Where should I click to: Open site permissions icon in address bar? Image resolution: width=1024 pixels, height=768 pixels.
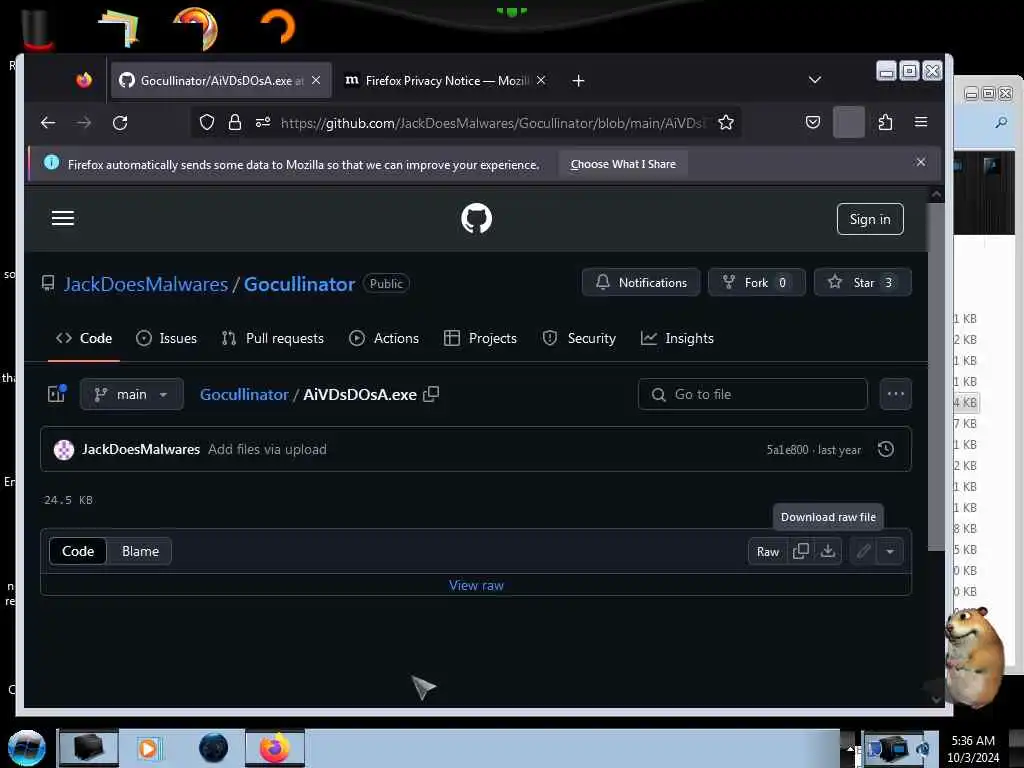pyautogui.click(x=263, y=123)
